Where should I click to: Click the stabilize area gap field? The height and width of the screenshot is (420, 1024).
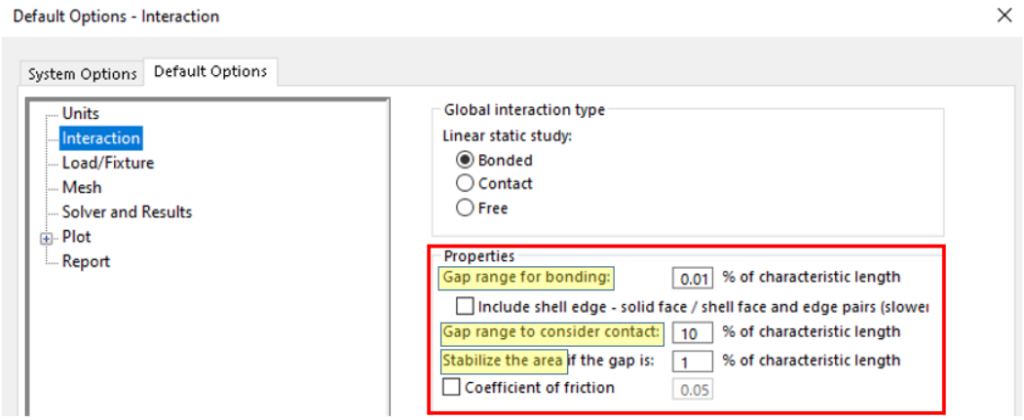692,361
